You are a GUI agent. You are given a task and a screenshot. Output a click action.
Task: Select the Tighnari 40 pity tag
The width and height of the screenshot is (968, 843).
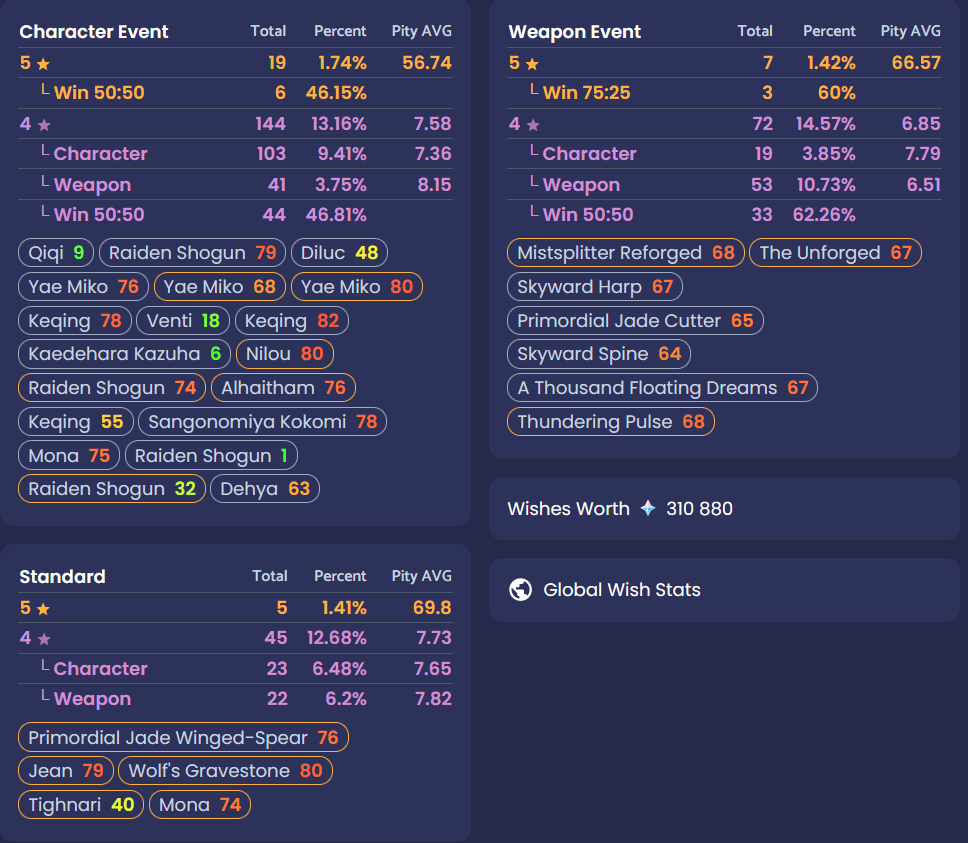click(81, 805)
